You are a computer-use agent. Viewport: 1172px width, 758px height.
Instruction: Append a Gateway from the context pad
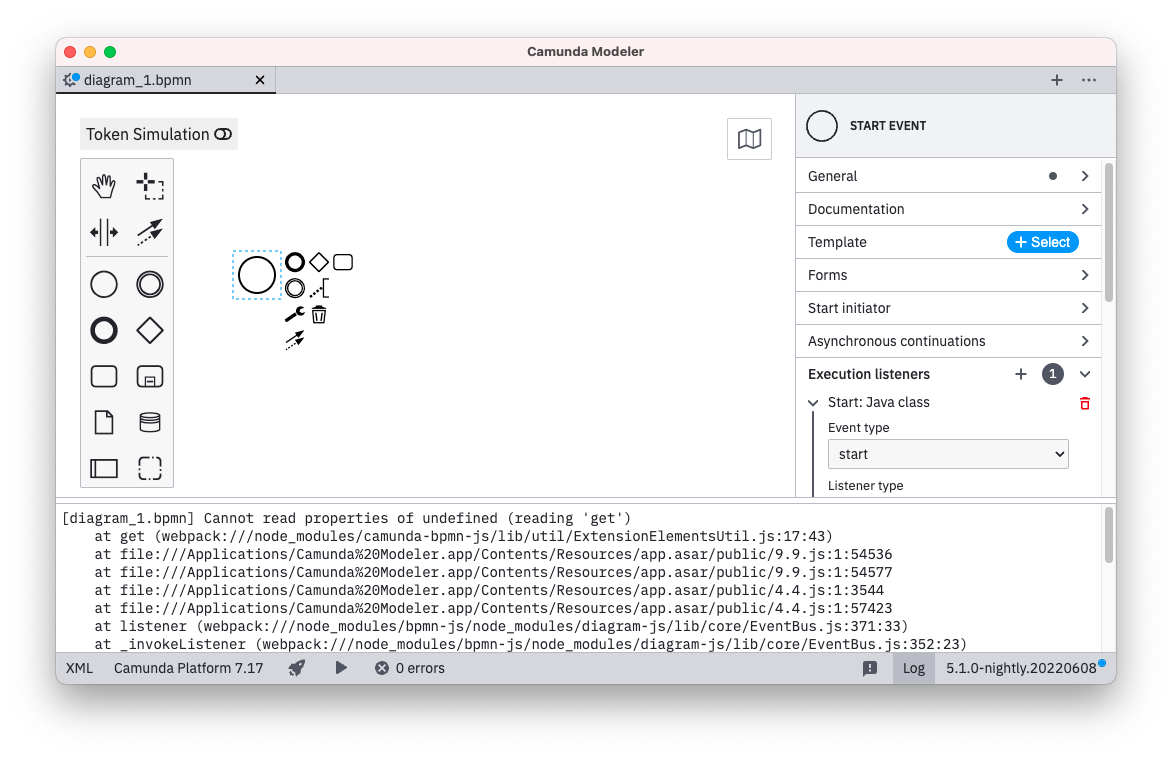point(318,262)
